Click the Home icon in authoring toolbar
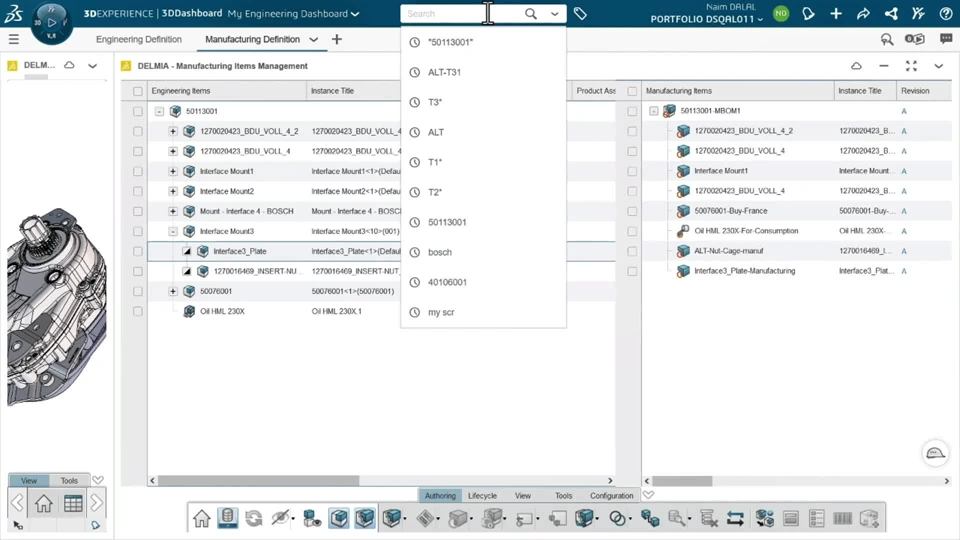Screen dimensions: 960x540 pyautogui.click(x=201, y=519)
